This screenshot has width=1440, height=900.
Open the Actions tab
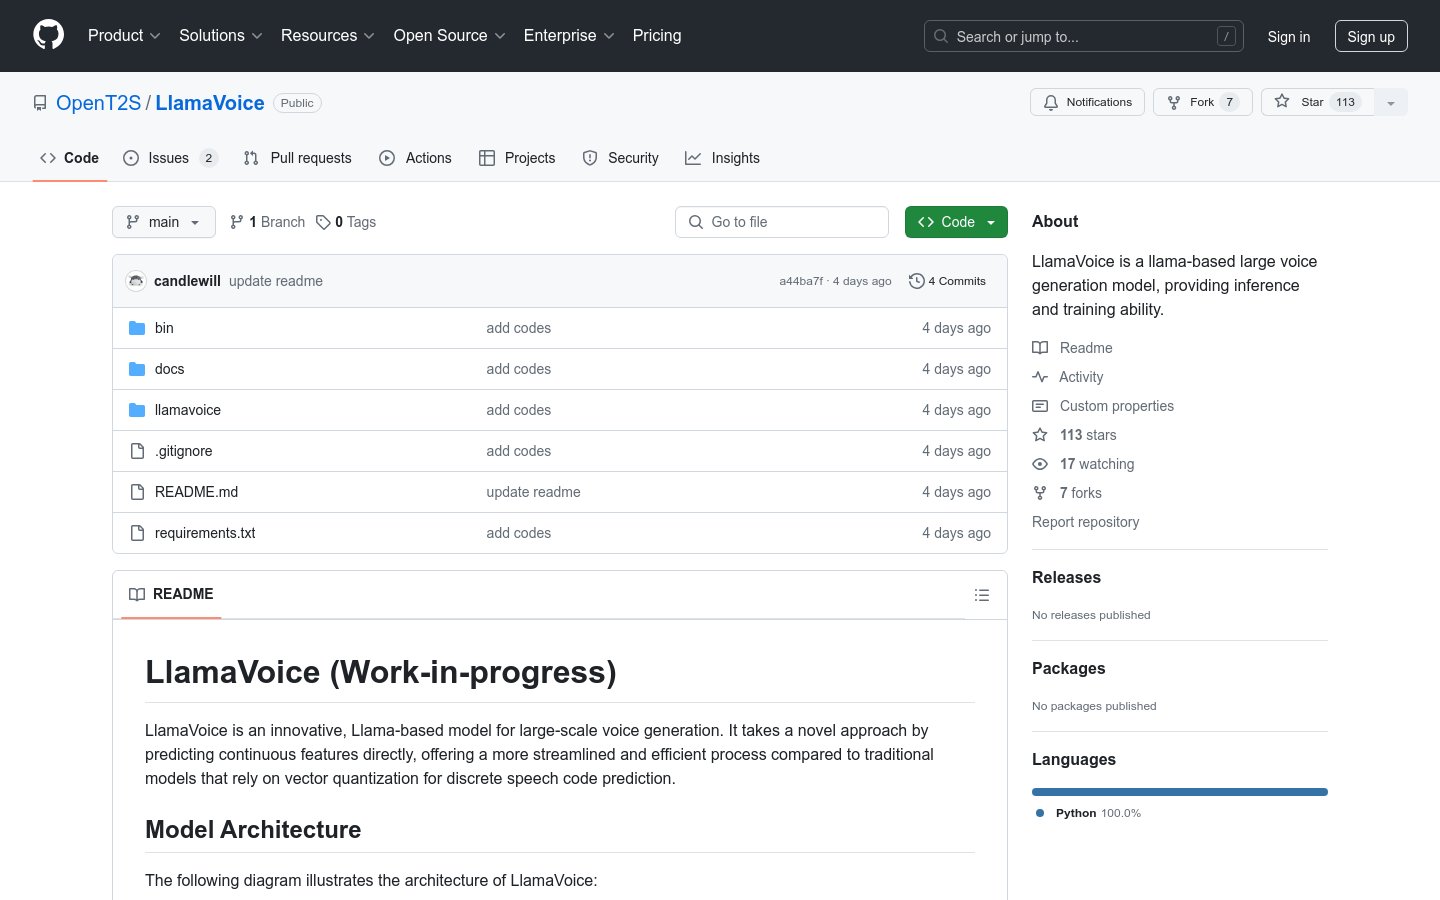click(x=416, y=158)
